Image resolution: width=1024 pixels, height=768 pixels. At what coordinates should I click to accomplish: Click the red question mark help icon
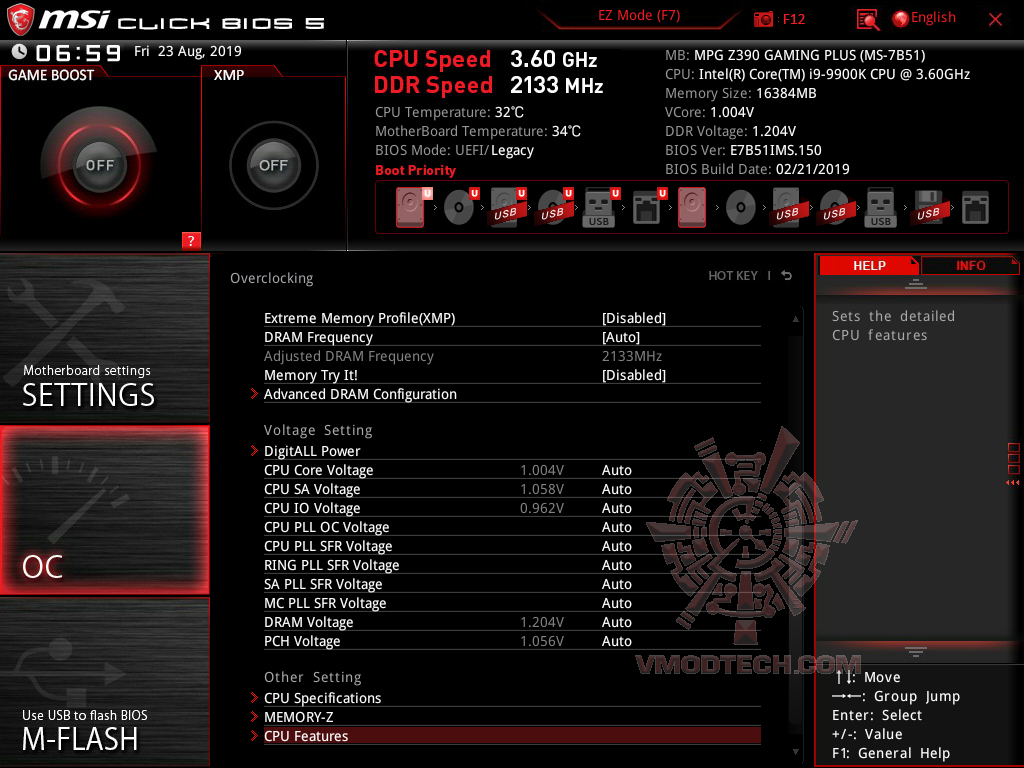click(x=191, y=240)
